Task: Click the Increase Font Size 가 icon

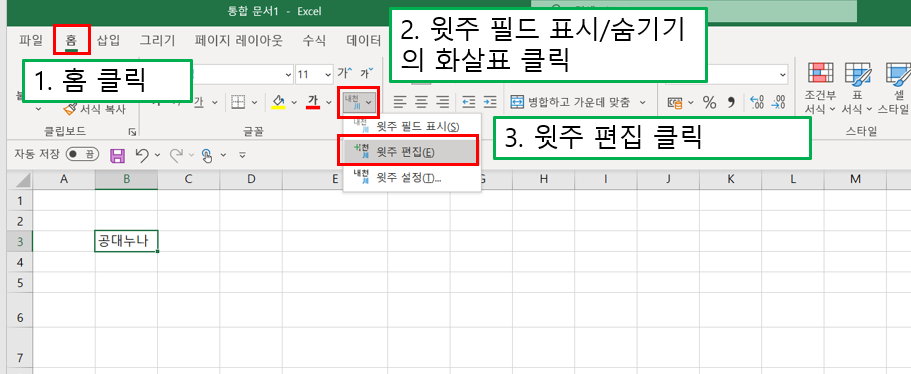Action: point(345,74)
